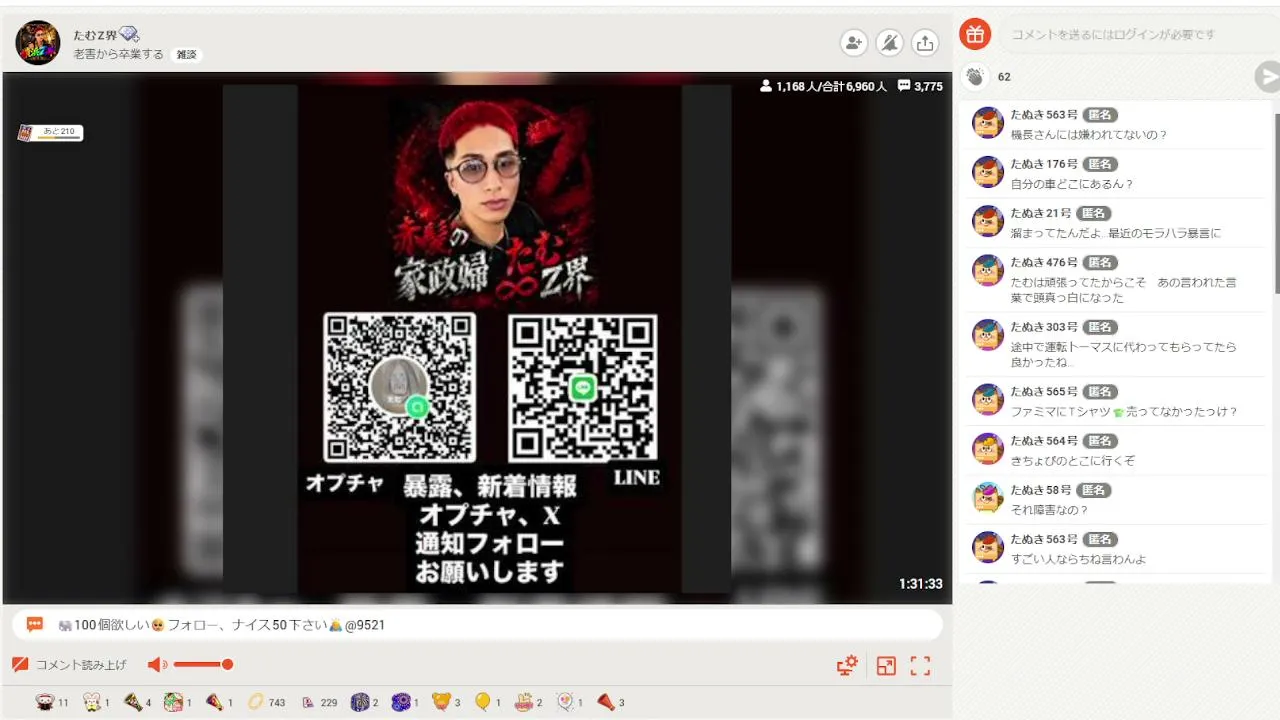The image size is (1280, 720).
Task: Choose the blue round gift with count 2
Action: pos(364,702)
